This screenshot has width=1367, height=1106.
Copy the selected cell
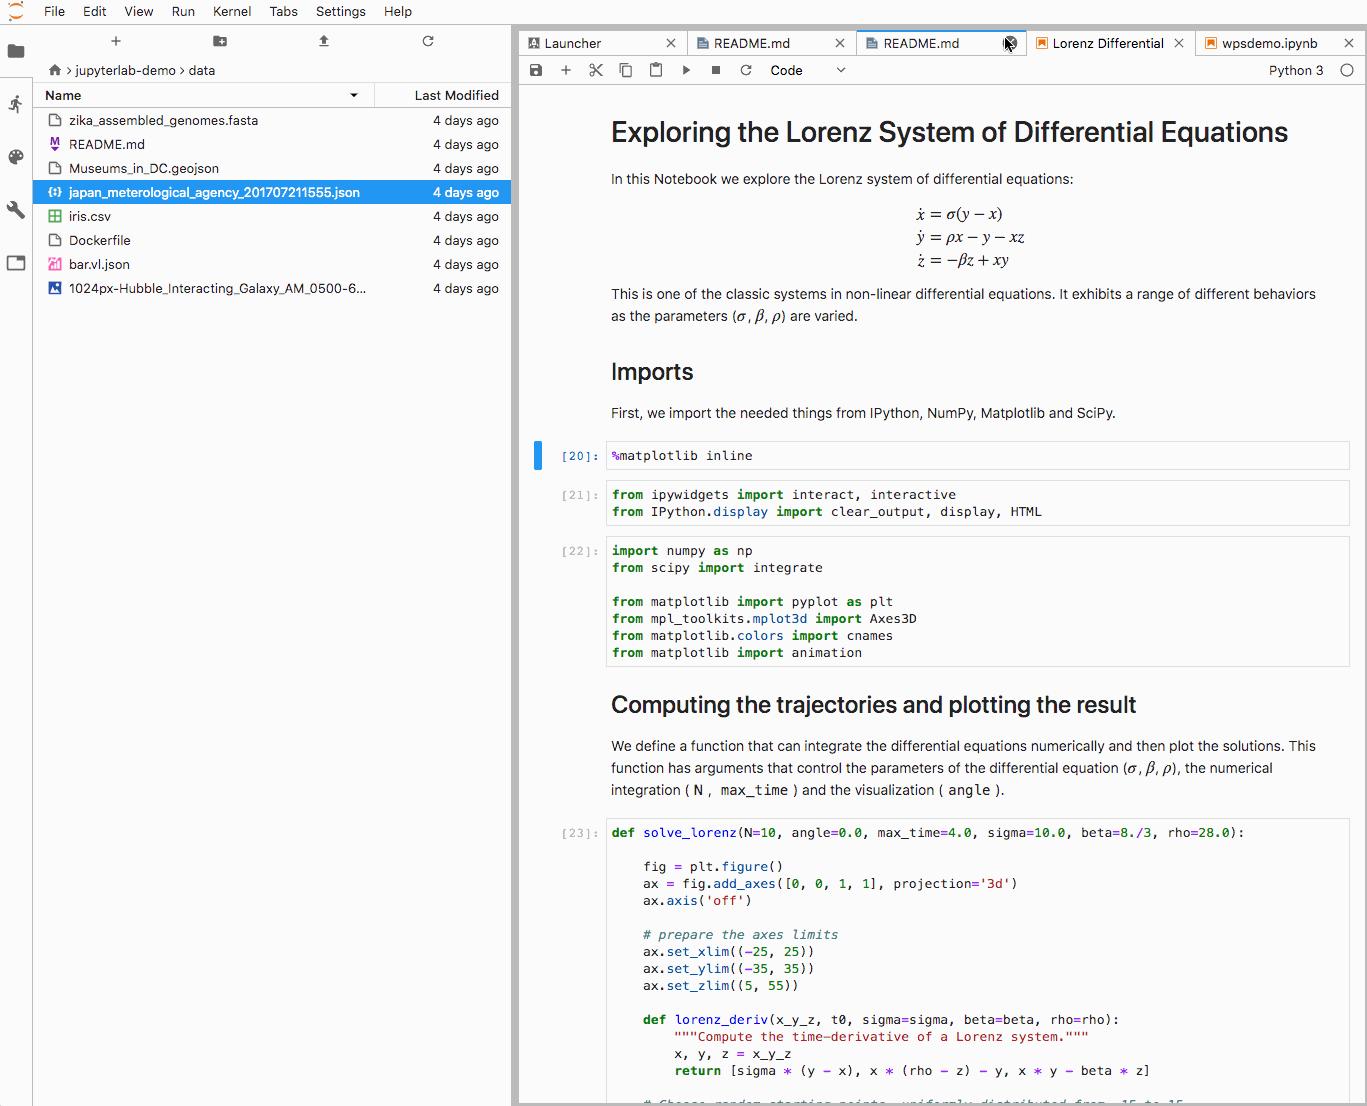click(626, 70)
